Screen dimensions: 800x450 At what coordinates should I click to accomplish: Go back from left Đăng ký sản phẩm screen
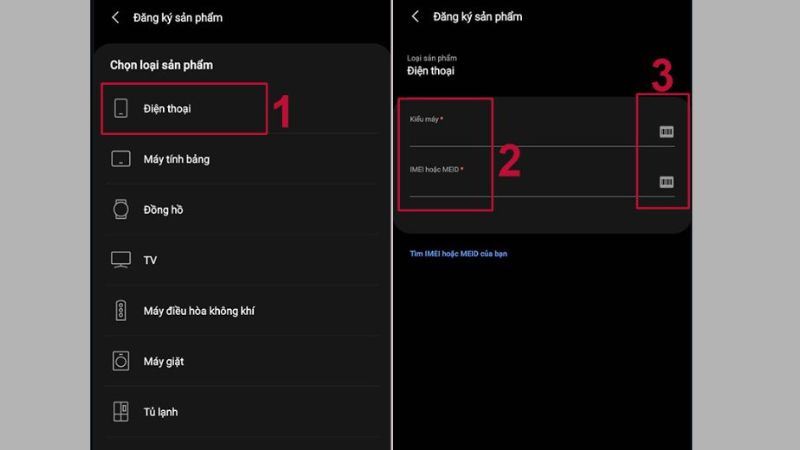tap(115, 17)
